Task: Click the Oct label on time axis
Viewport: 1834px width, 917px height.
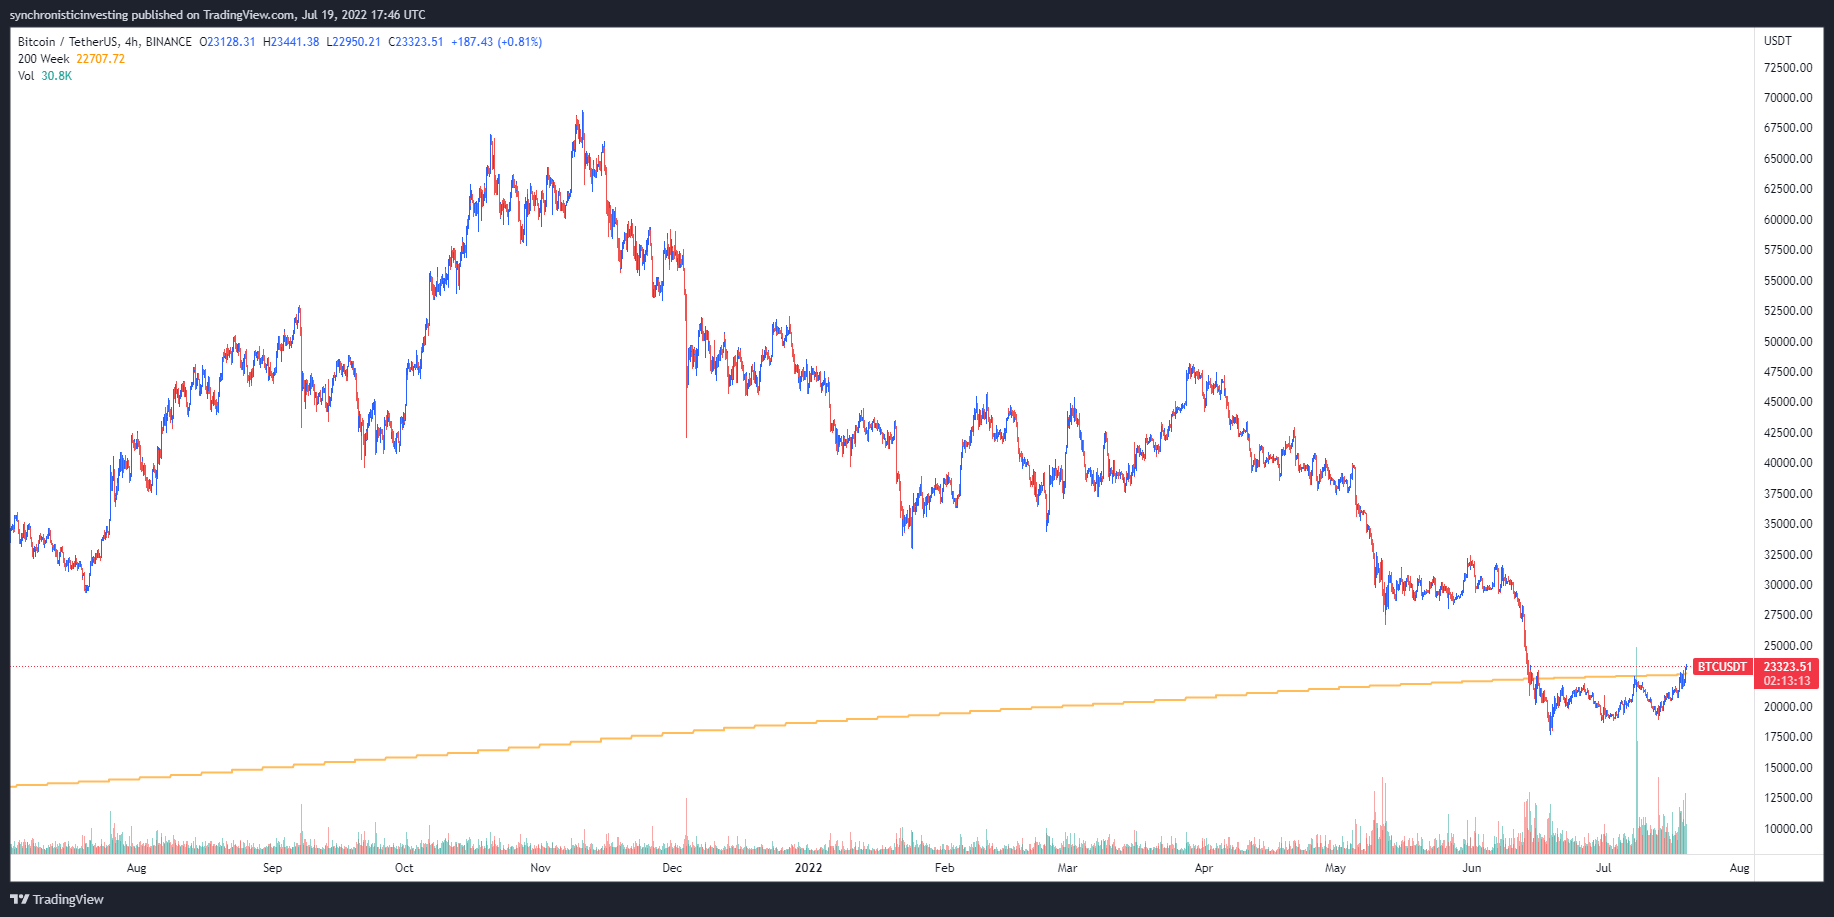Action: tap(404, 868)
